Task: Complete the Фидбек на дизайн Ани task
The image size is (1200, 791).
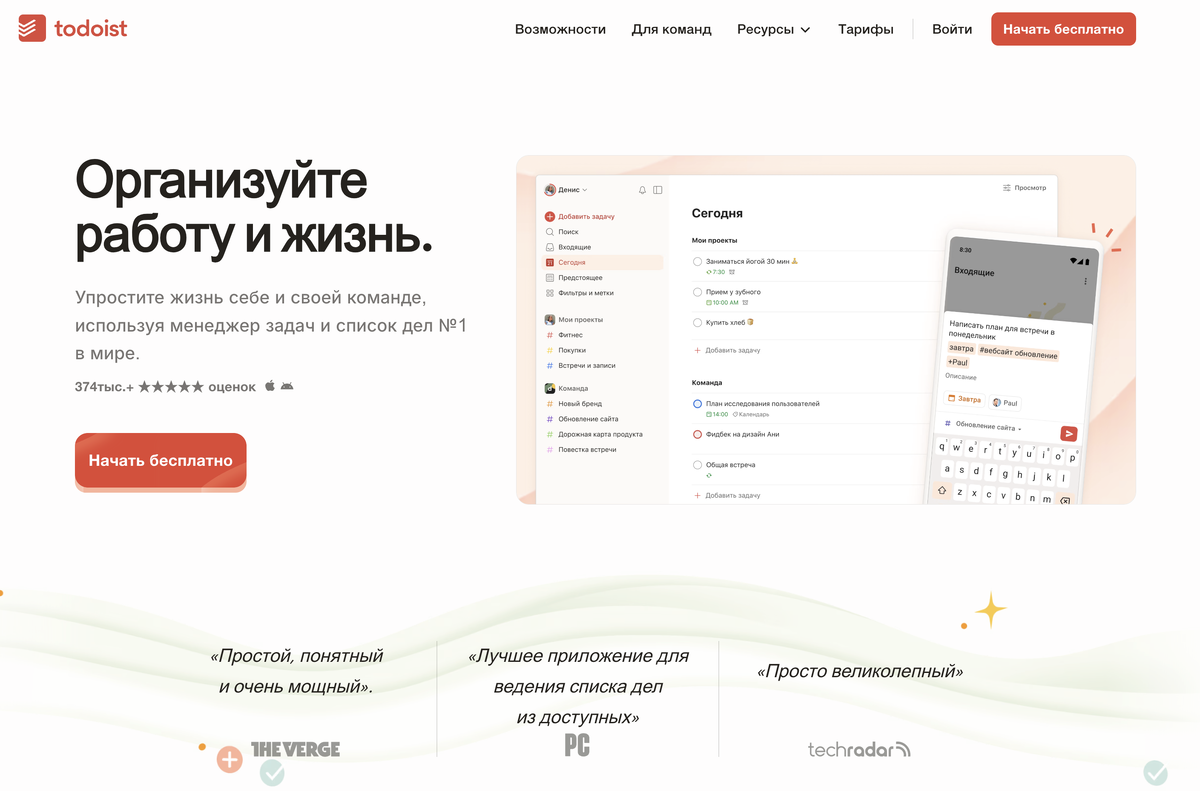Action: (697, 434)
